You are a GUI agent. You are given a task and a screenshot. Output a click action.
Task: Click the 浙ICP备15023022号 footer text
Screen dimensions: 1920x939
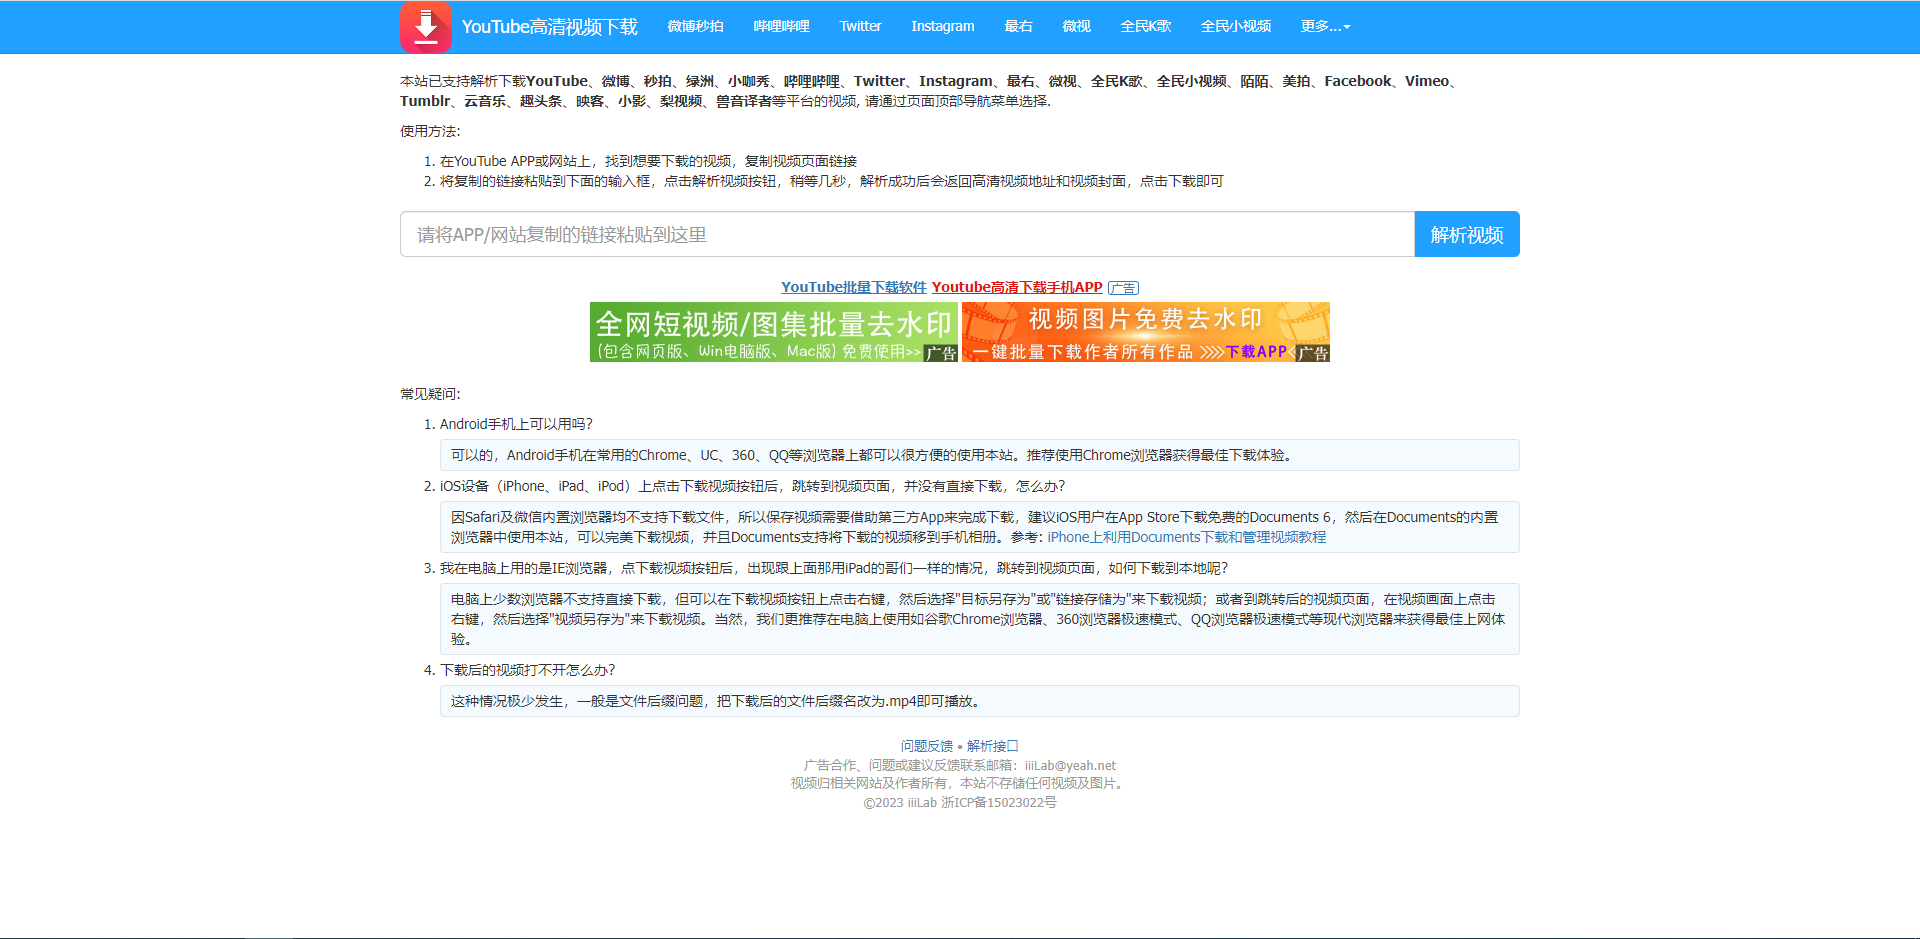[x=999, y=802]
